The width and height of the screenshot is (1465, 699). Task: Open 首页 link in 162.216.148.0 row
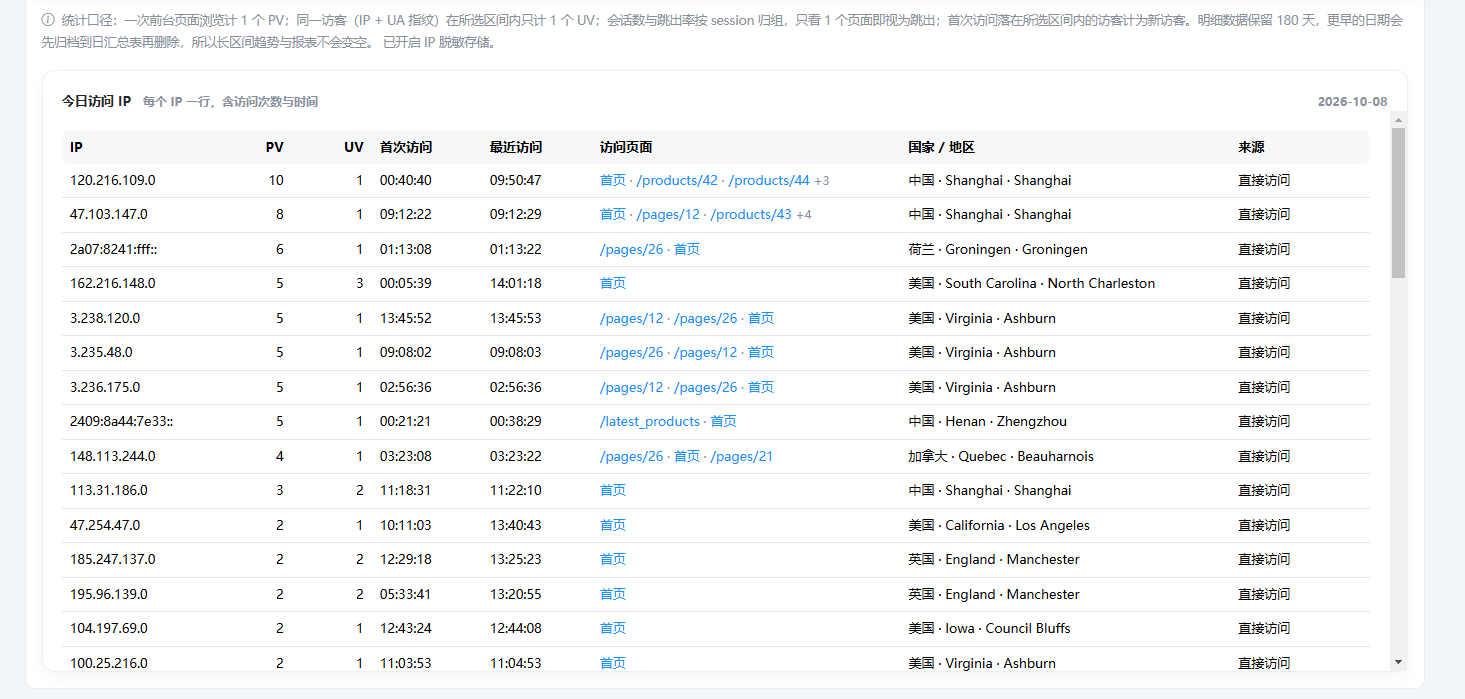coord(613,284)
